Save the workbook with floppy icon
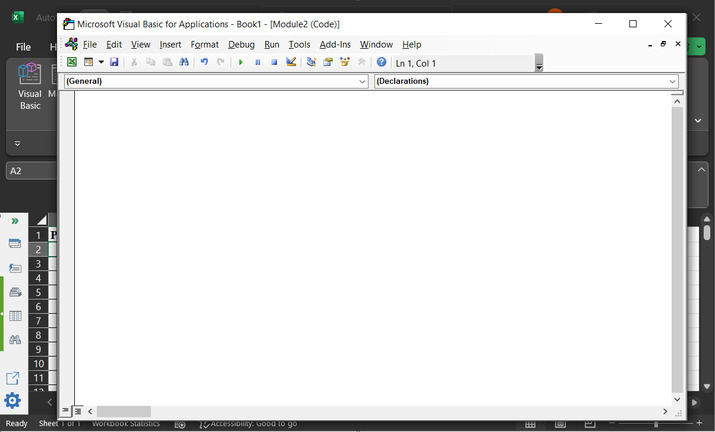 click(x=114, y=62)
